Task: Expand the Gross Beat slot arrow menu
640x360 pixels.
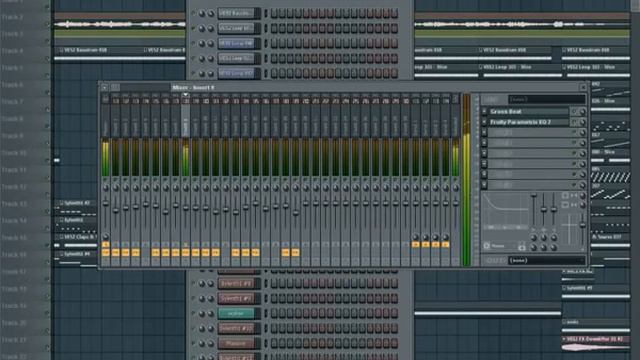Action: pos(484,111)
